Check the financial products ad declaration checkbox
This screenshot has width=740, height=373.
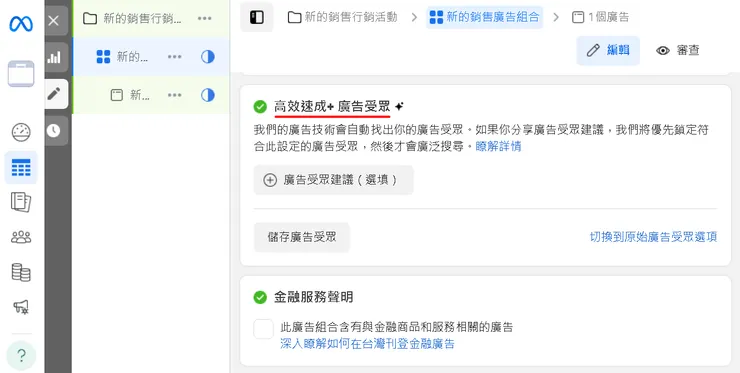263,329
